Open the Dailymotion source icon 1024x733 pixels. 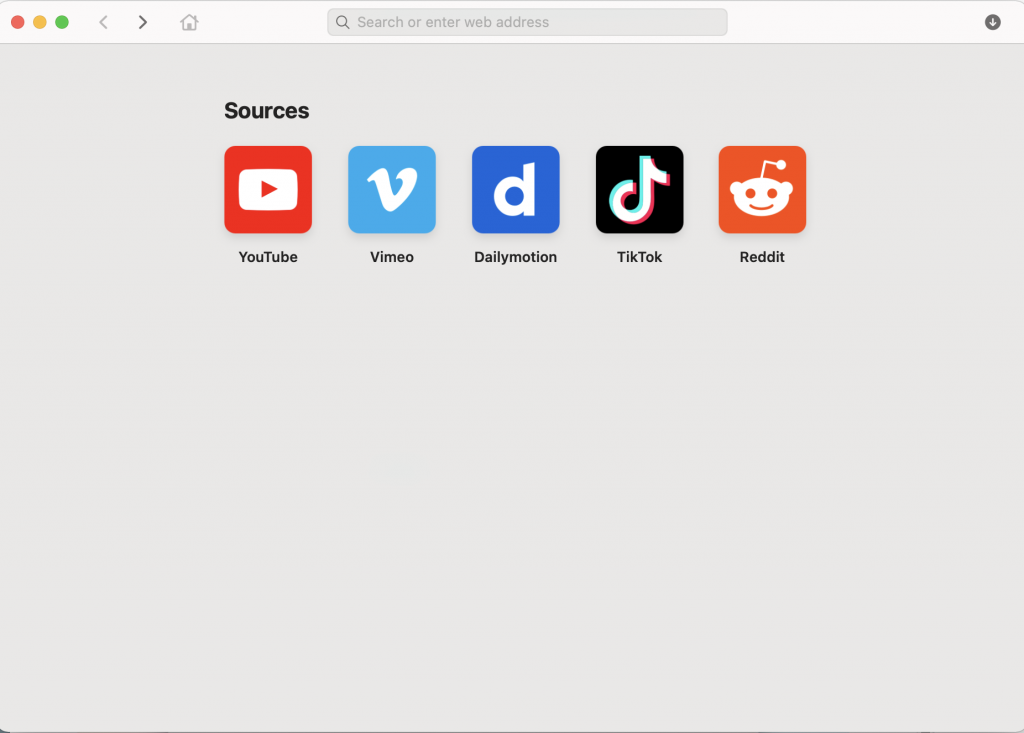coord(516,189)
